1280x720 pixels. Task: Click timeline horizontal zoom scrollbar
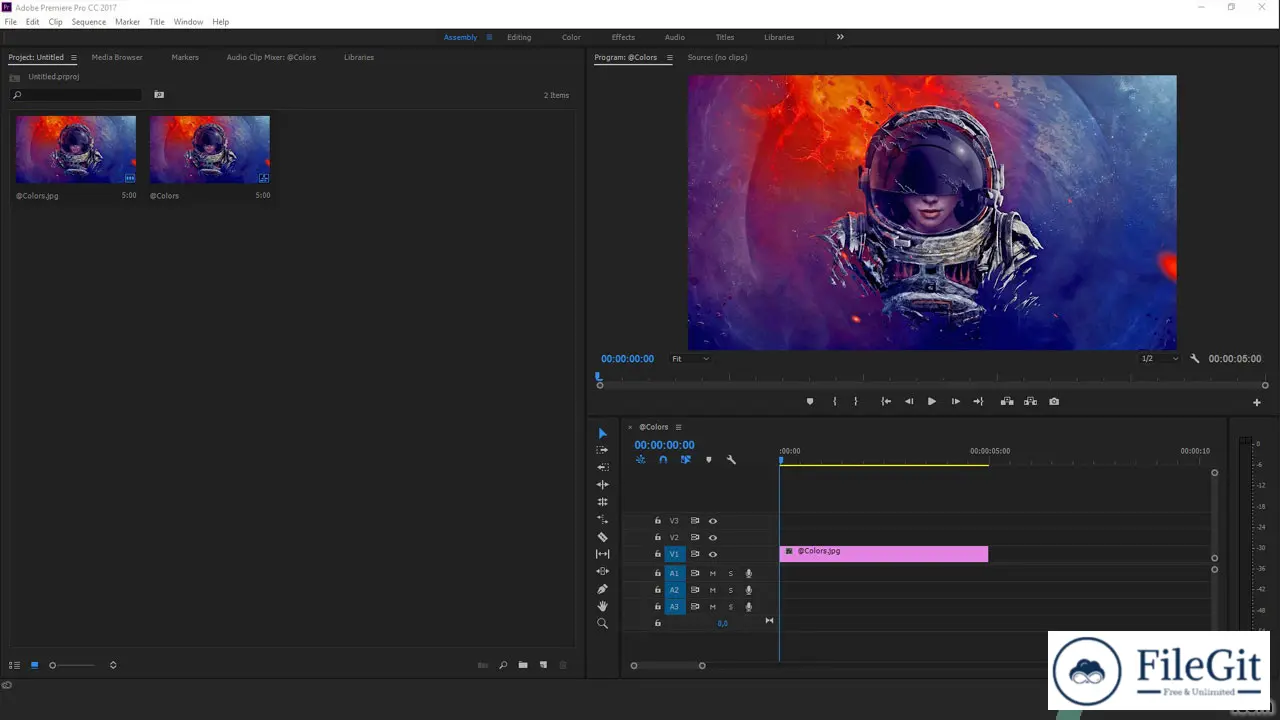[668, 665]
